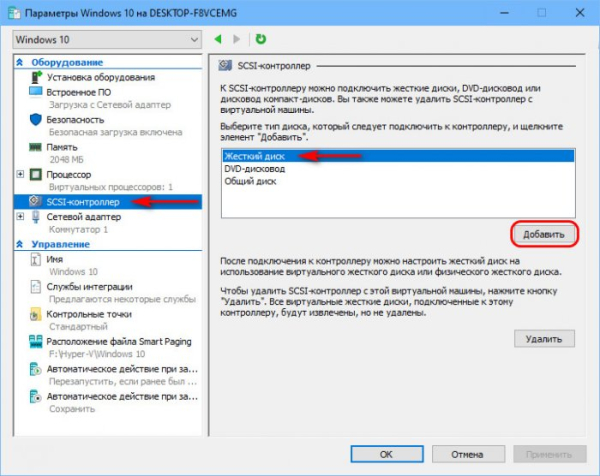Click the Безопасность shield icon

36,118
